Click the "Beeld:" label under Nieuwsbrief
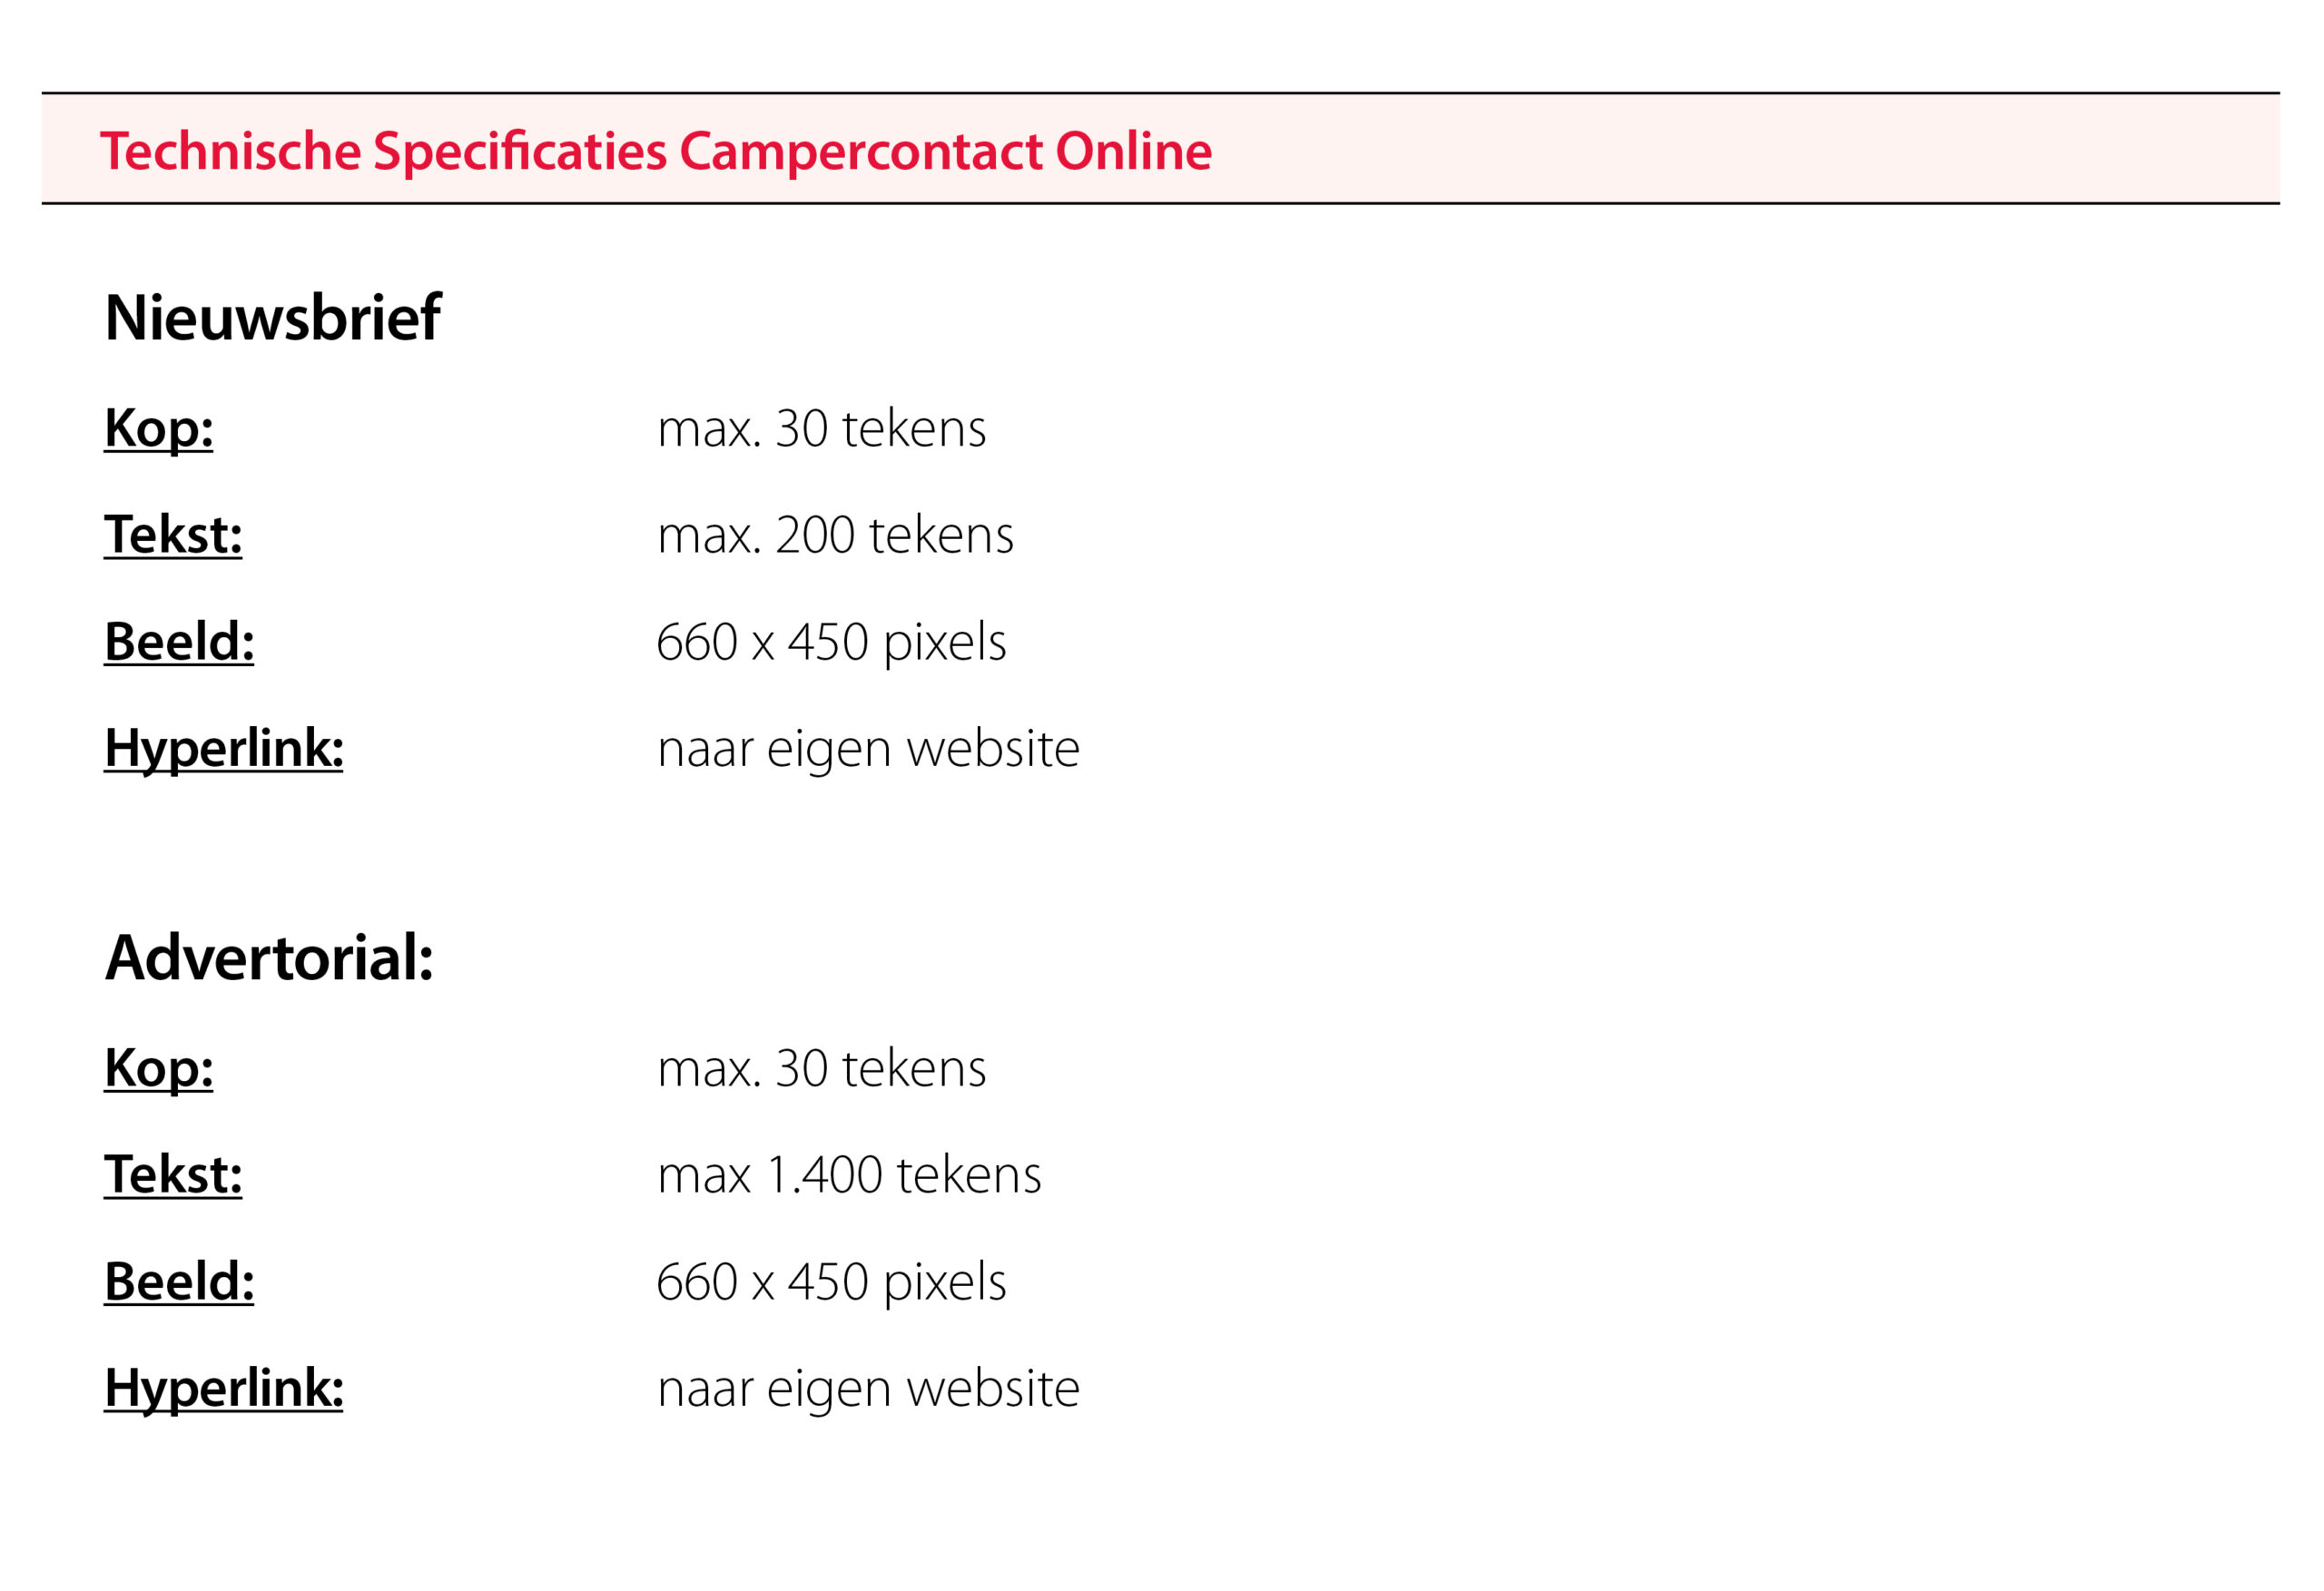 [x=179, y=641]
